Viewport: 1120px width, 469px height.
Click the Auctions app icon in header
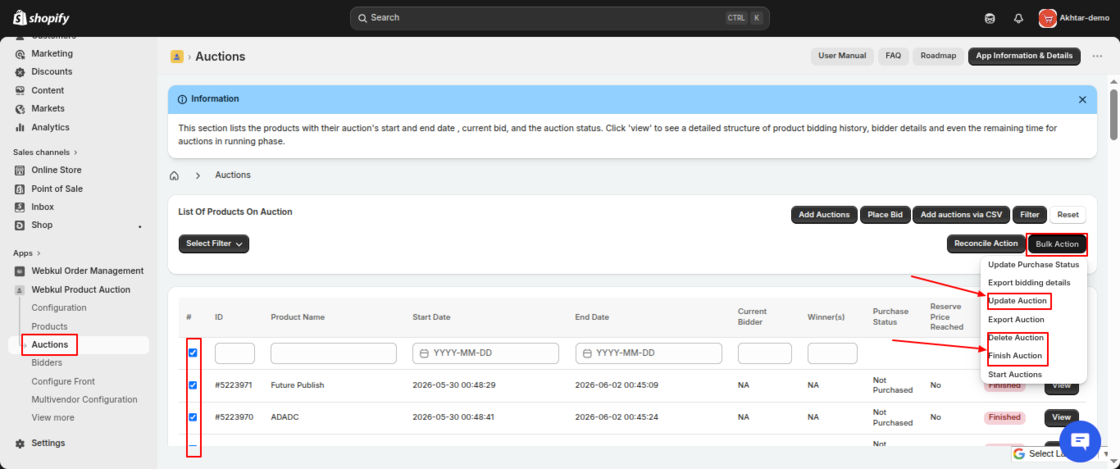(x=176, y=56)
